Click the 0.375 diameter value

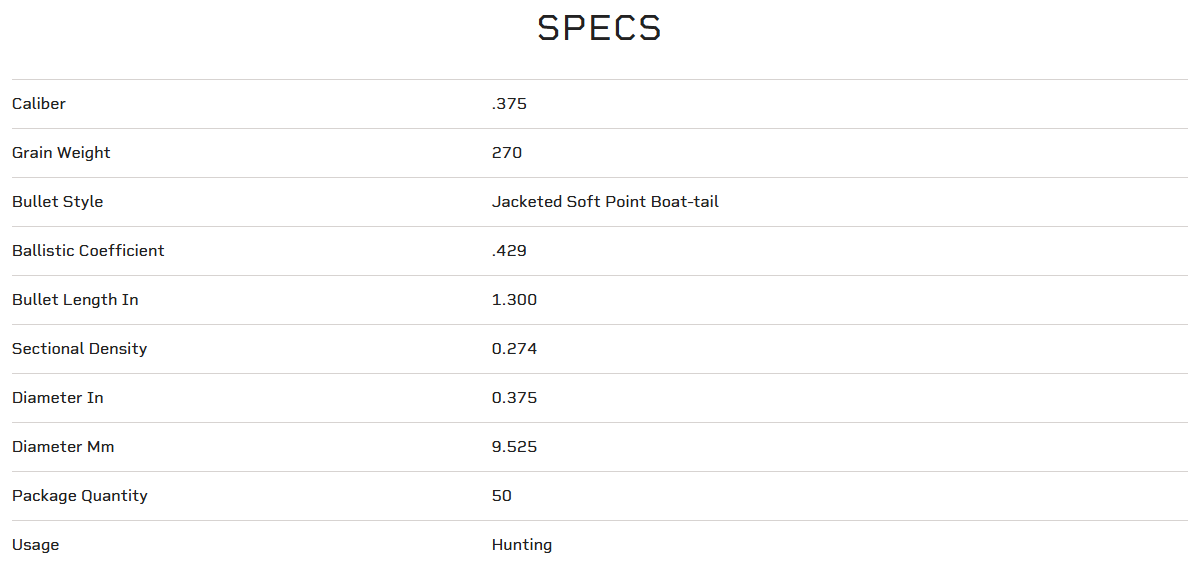pyautogui.click(x=514, y=398)
